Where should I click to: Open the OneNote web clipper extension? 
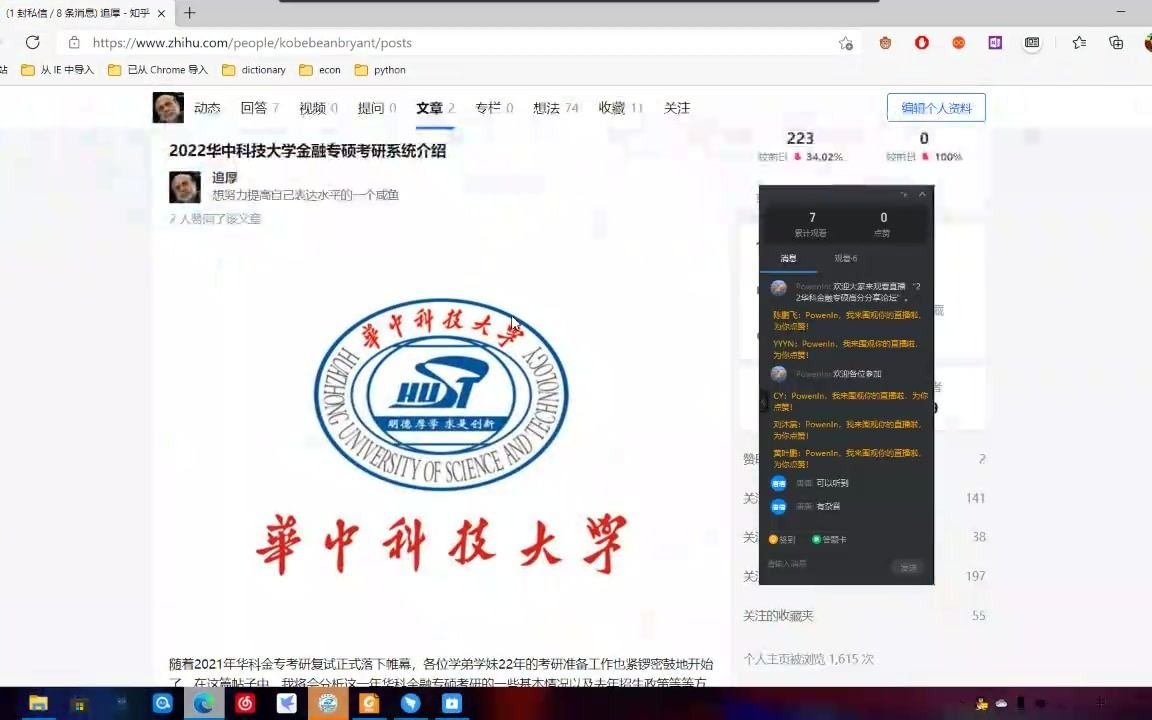tap(995, 43)
